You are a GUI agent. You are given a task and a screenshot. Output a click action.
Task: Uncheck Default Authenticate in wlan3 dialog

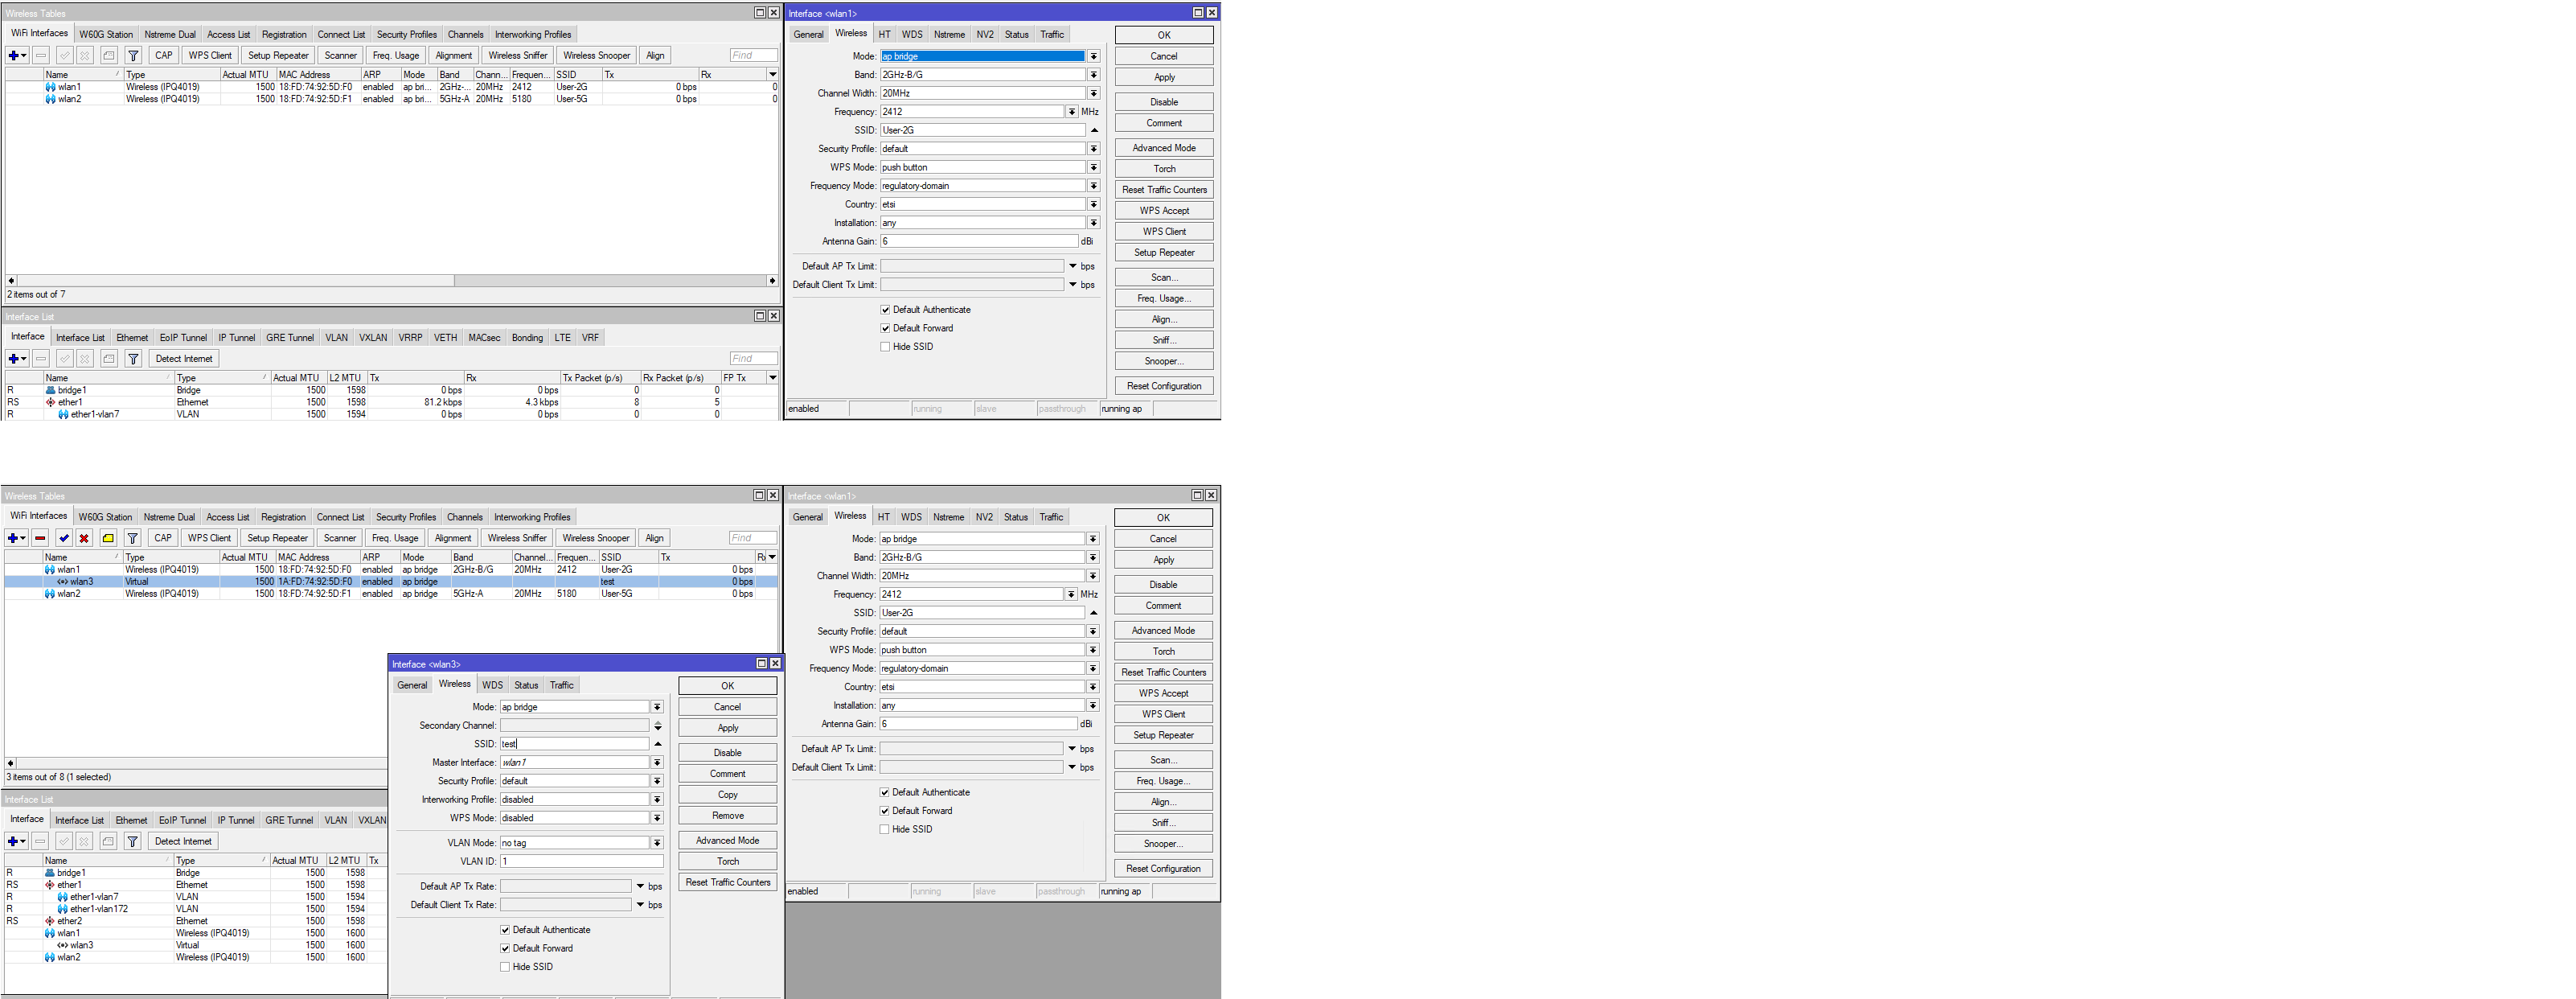505,930
